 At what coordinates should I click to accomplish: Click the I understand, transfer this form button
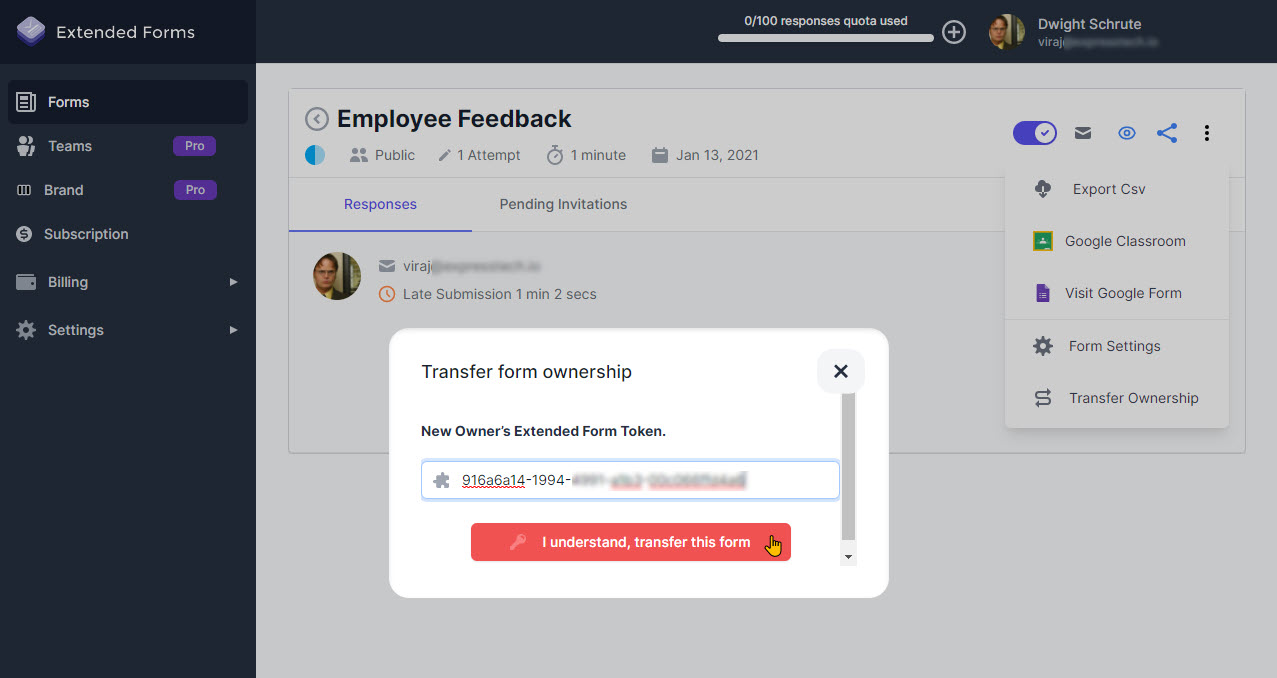[630, 541]
